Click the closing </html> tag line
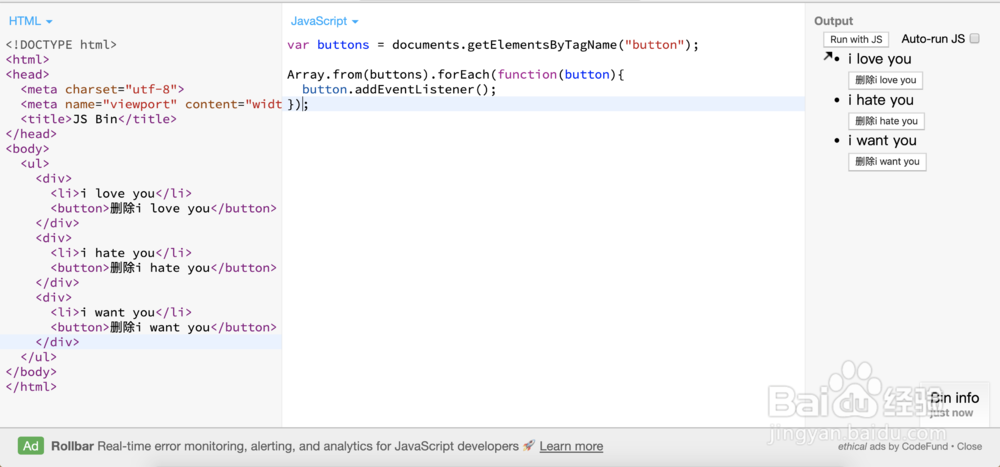Screen dimensions: 1000x467 tap(31, 387)
